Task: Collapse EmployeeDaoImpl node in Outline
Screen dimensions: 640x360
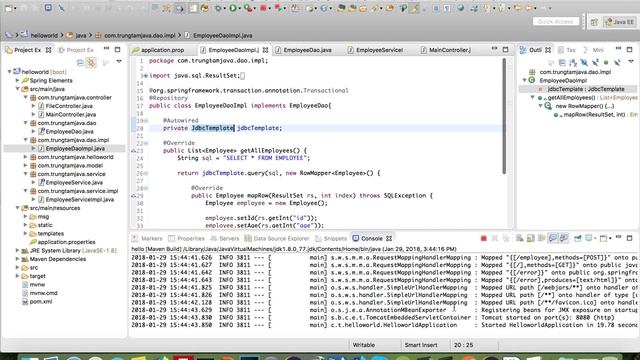Action: tap(525, 80)
